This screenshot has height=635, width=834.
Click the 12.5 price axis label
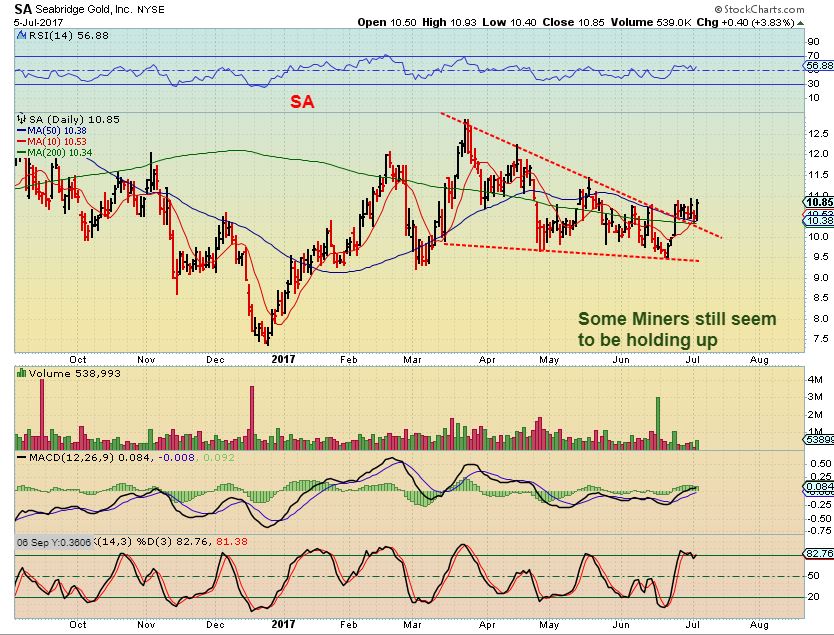click(818, 133)
